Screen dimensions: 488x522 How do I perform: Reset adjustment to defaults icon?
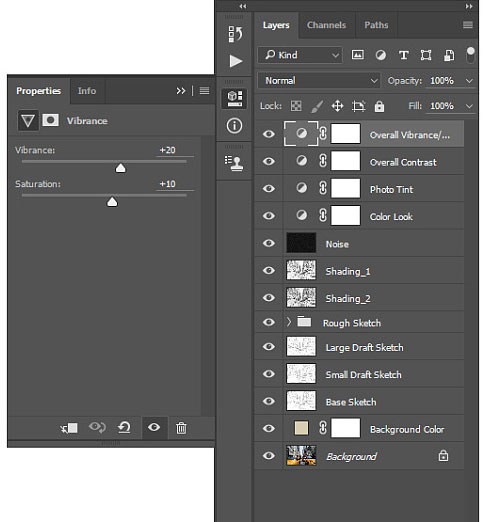[x=124, y=428]
